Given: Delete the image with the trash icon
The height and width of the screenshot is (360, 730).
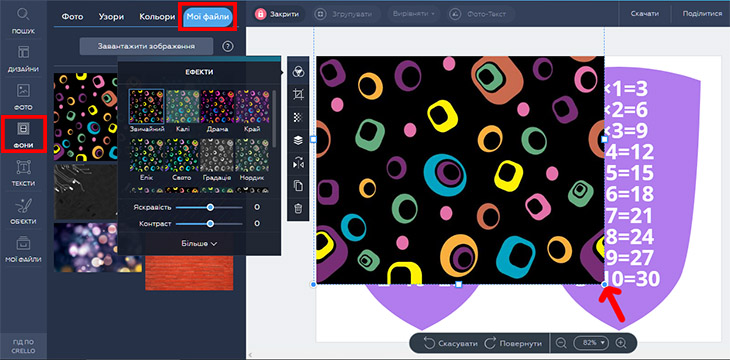Looking at the screenshot, I should 298,209.
